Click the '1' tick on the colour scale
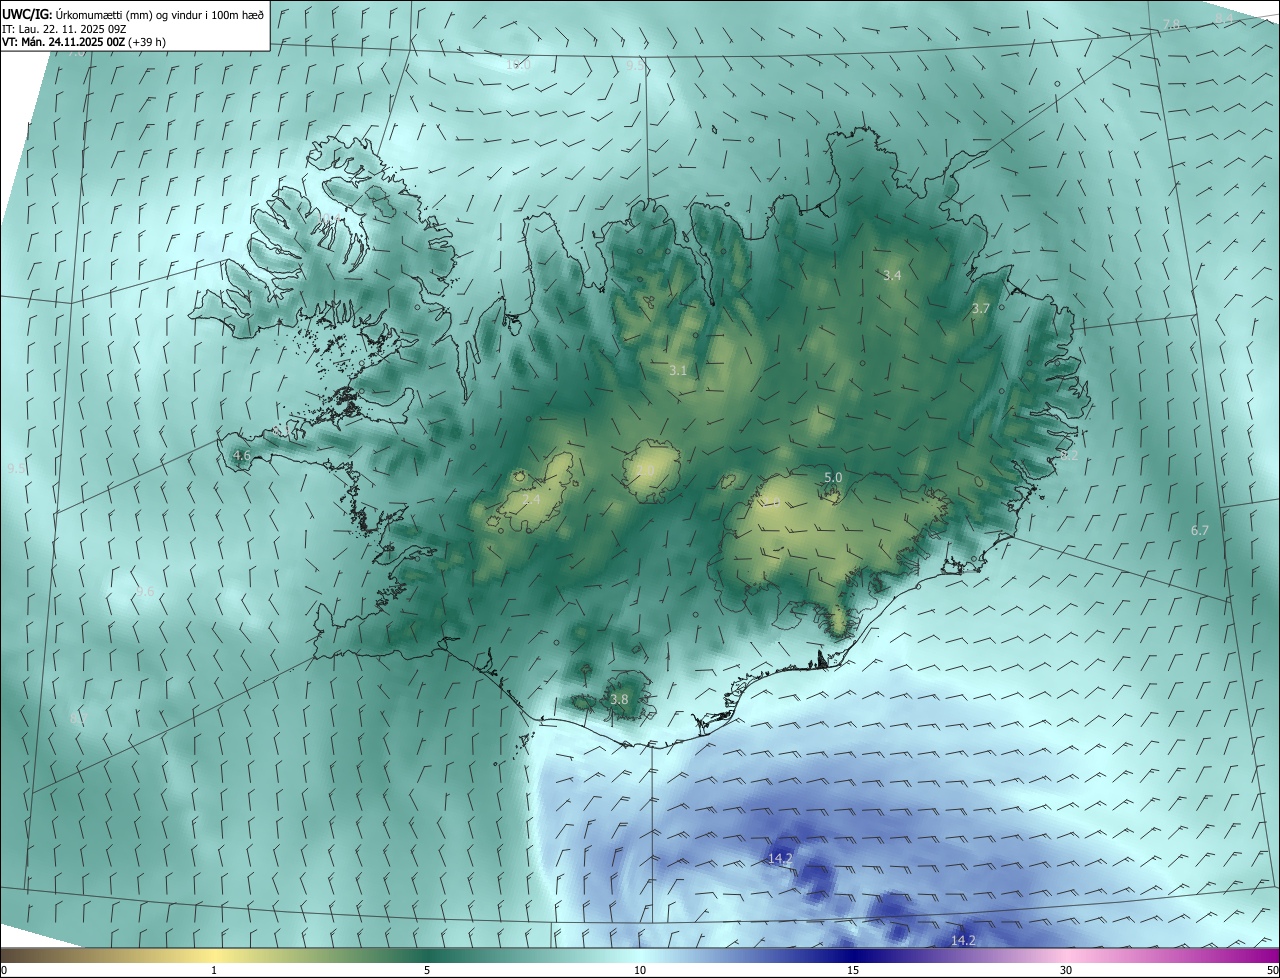This screenshot has width=1280, height=978. (214, 971)
